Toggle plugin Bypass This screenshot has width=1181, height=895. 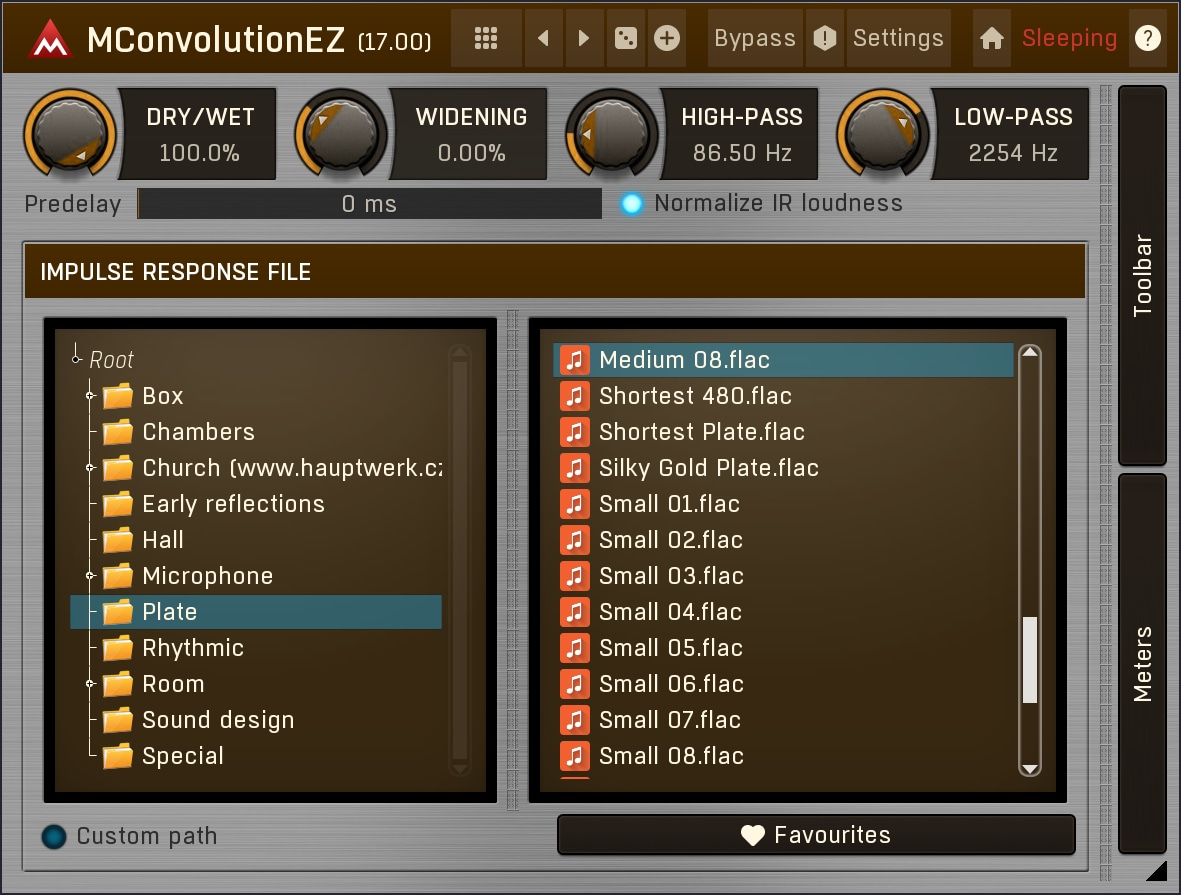(x=754, y=39)
